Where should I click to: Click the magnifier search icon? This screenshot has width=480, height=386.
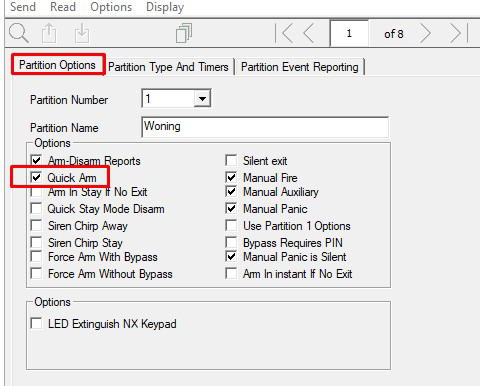[18, 33]
